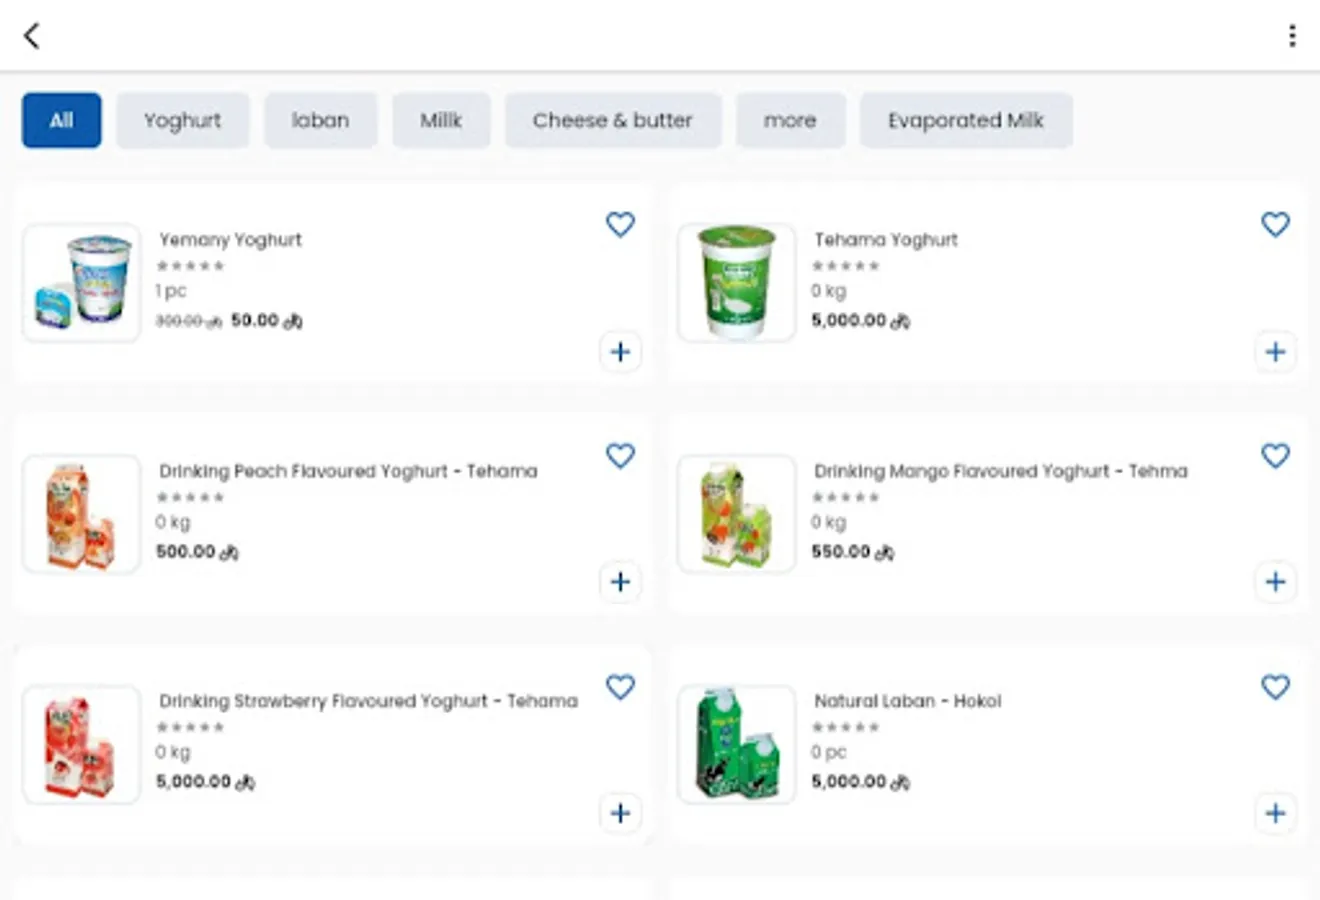1320x900 pixels.
Task: Add Drinking Strawberry Flavoured Yoghurt to cart
Action: point(620,813)
